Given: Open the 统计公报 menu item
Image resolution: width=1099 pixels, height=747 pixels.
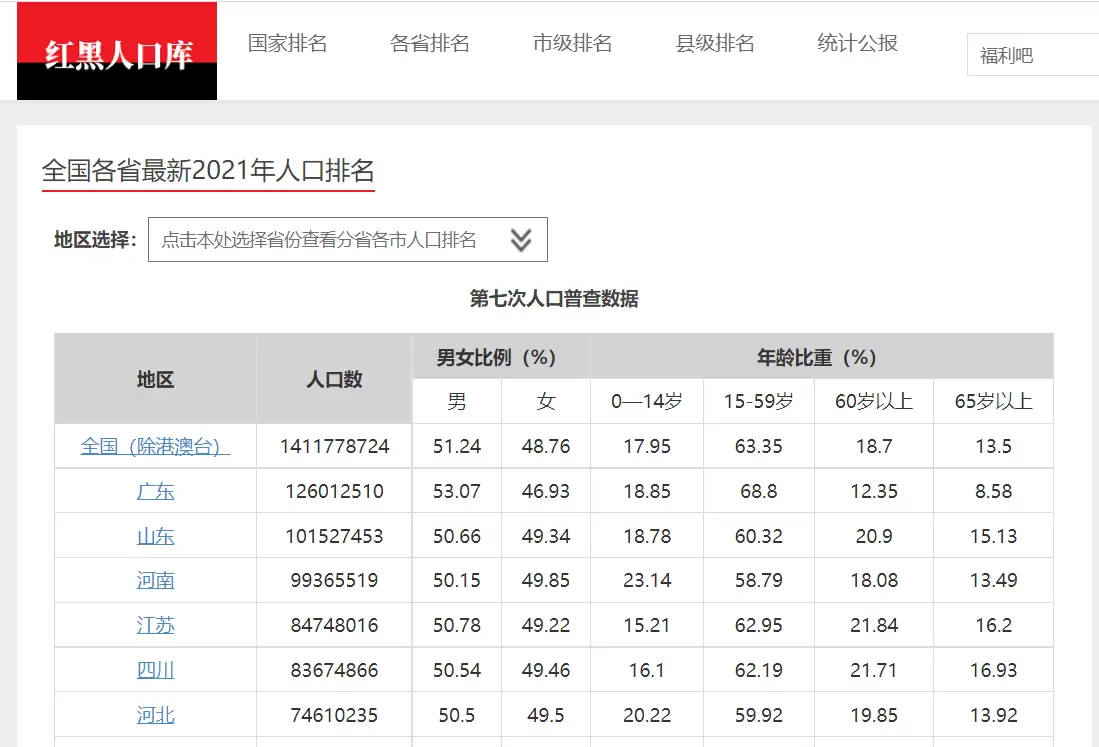Looking at the screenshot, I should tap(857, 43).
